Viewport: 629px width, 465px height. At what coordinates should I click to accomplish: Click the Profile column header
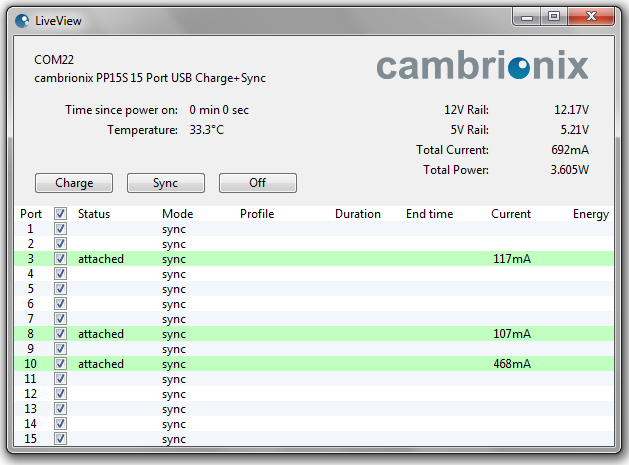point(257,214)
